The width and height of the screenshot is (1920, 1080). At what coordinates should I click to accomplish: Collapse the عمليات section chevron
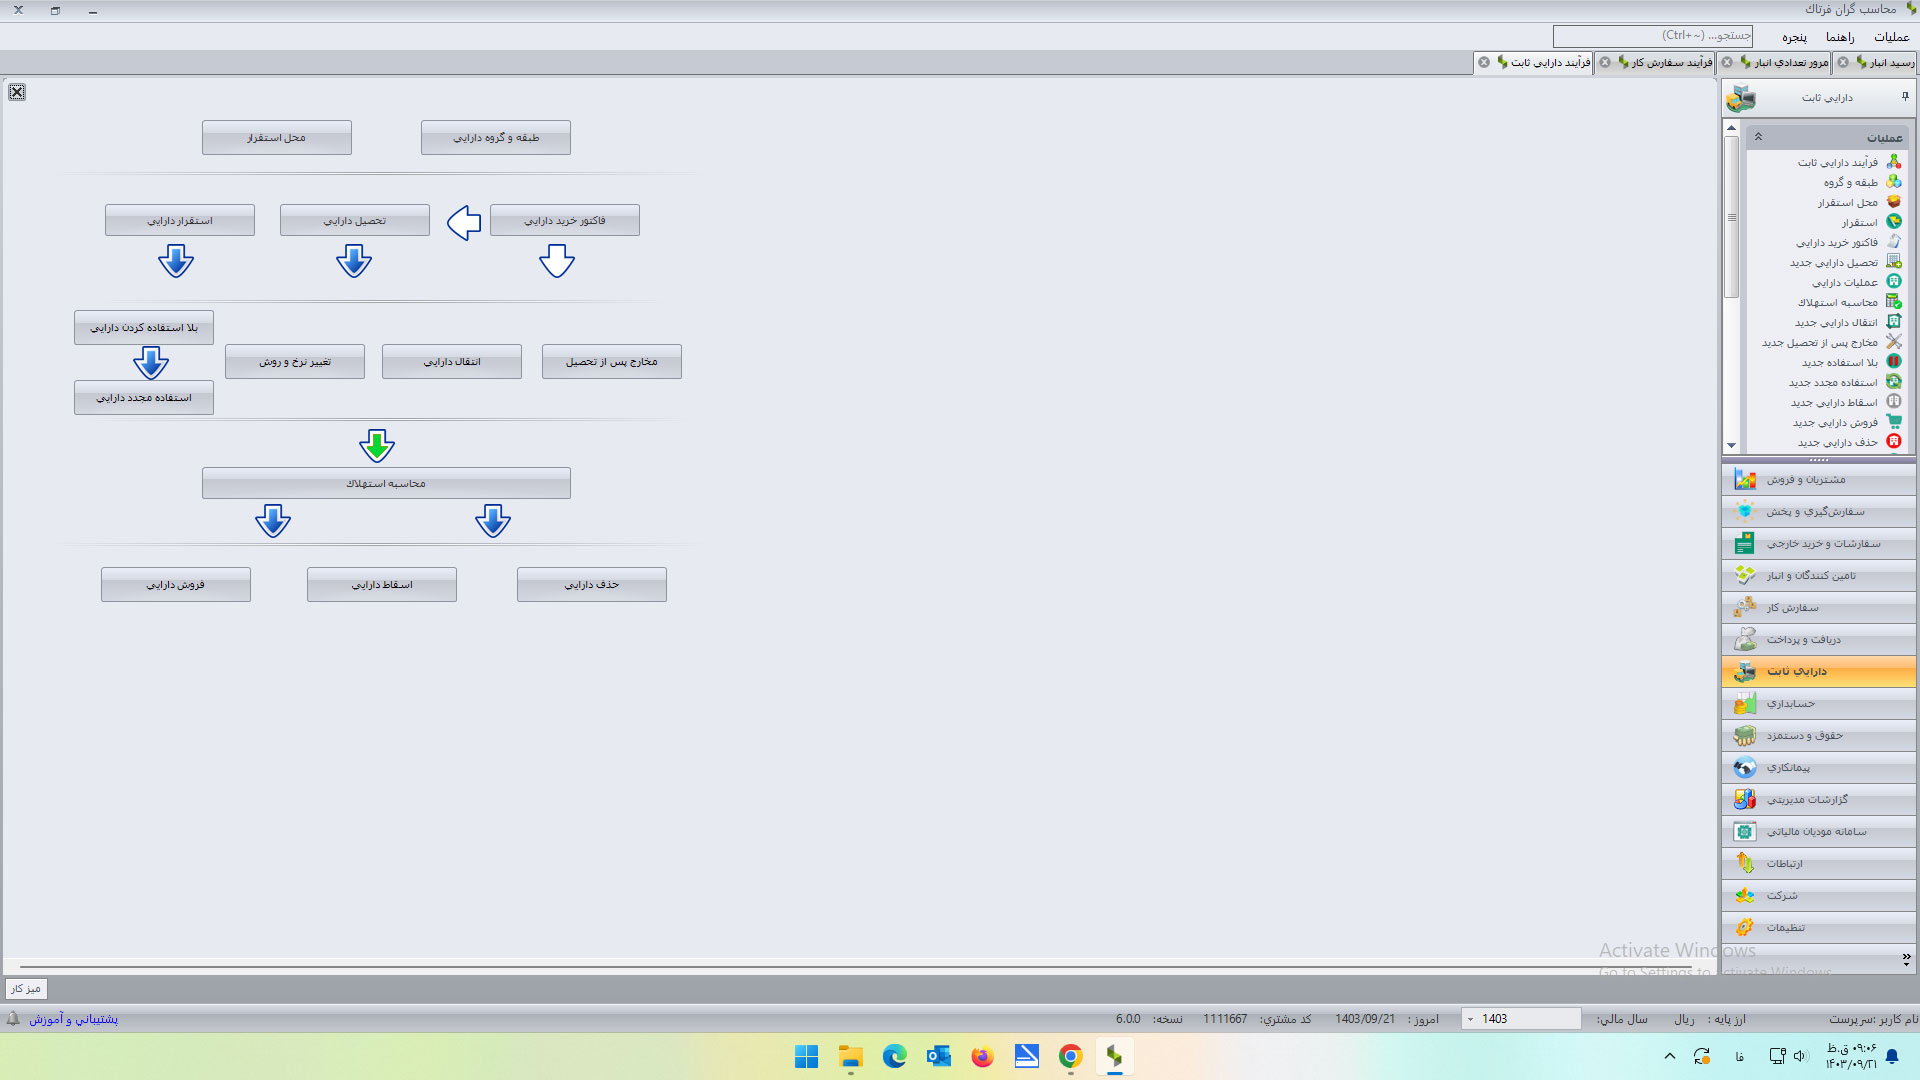[x=1758, y=137]
